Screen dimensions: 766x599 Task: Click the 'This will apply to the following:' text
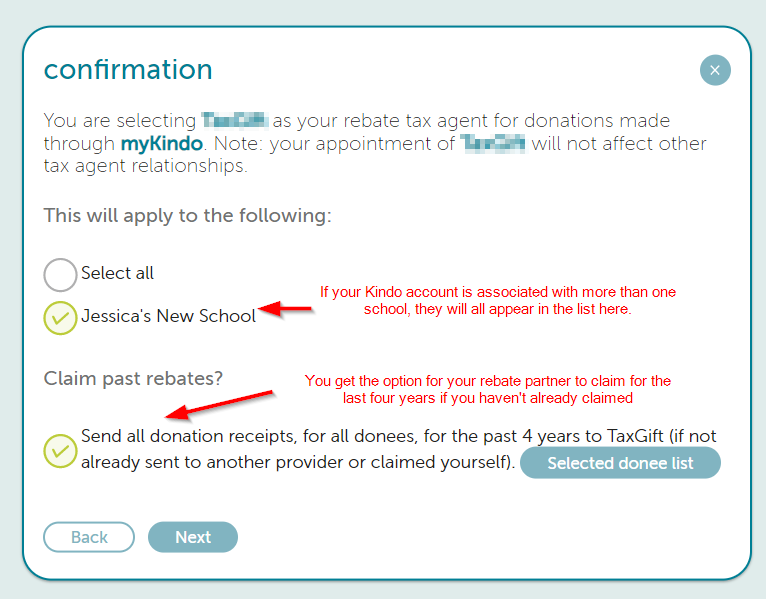(x=188, y=215)
